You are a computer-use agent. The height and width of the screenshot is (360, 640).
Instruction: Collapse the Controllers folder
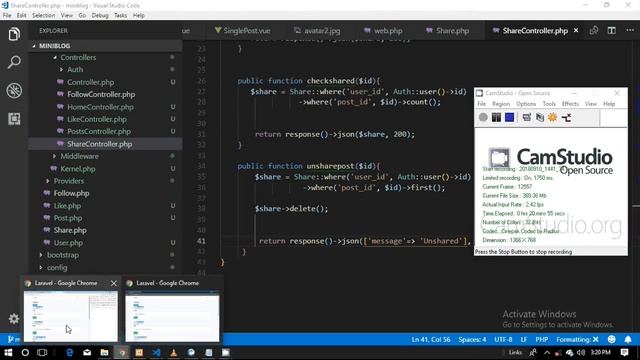55,58
